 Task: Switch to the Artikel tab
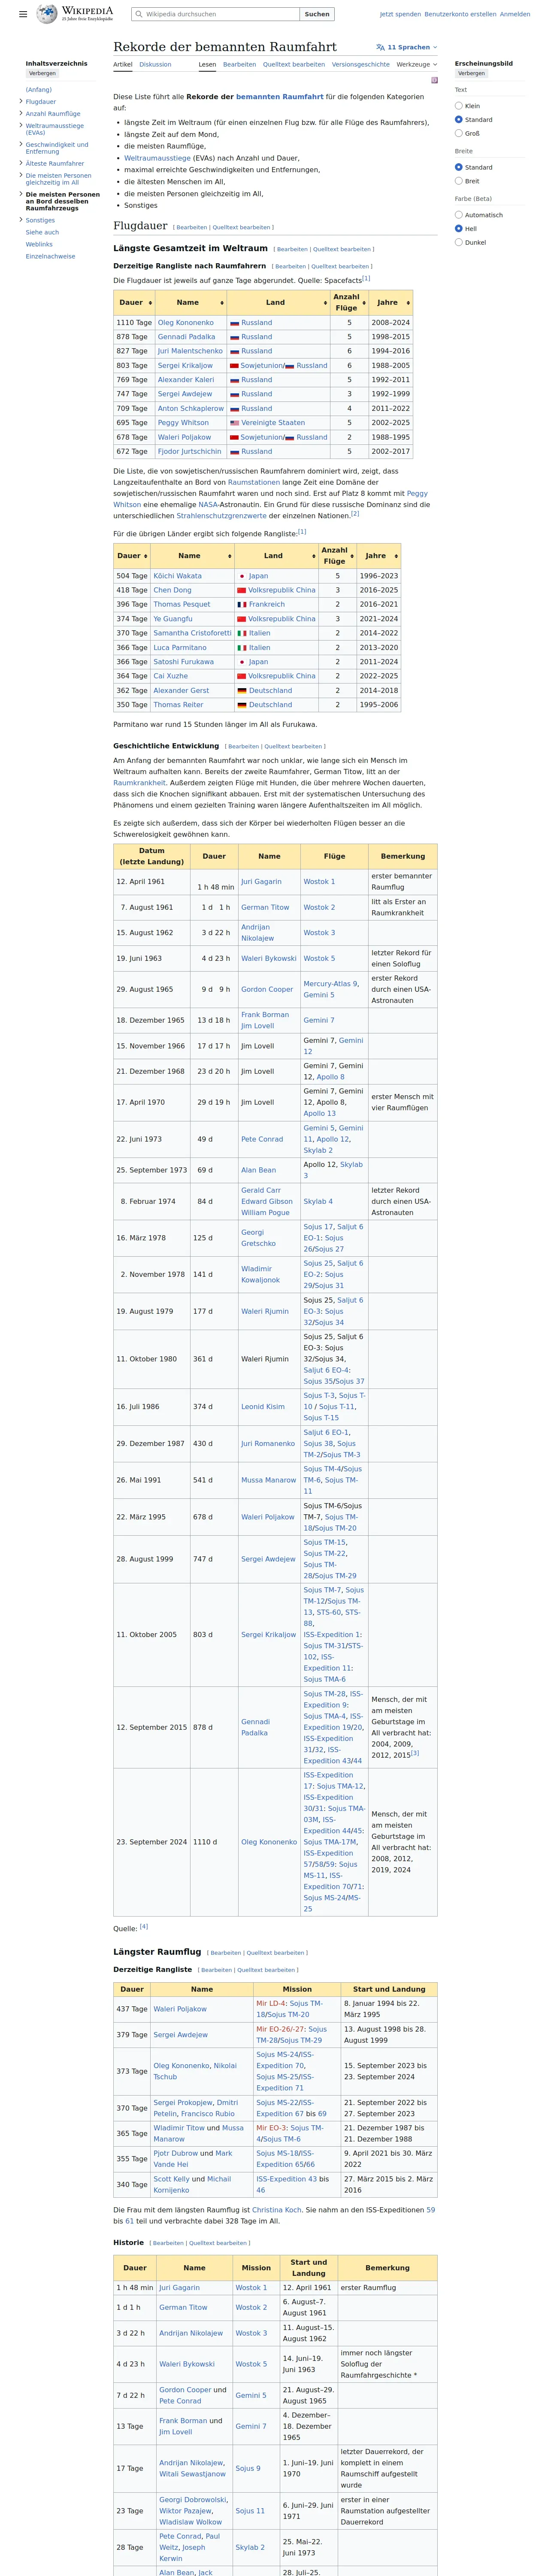pyautogui.click(x=123, y=64)
